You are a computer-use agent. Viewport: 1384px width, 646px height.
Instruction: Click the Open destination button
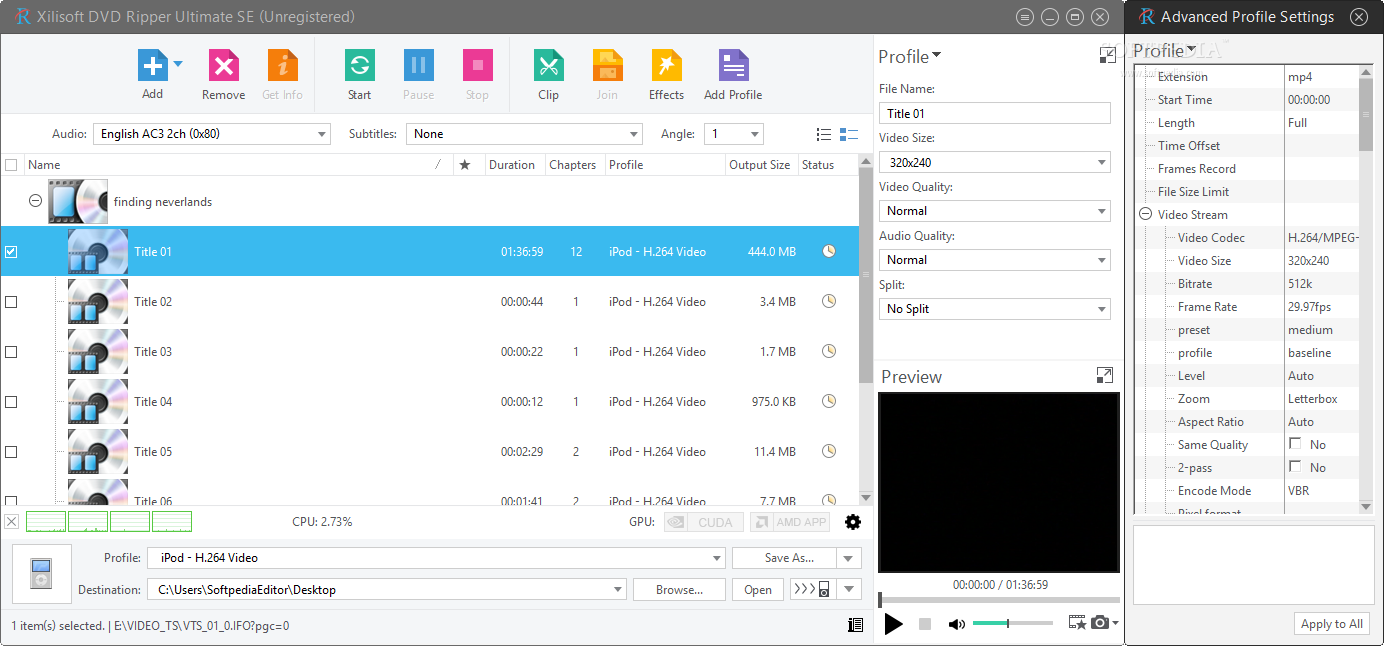(x=758, y=589)
